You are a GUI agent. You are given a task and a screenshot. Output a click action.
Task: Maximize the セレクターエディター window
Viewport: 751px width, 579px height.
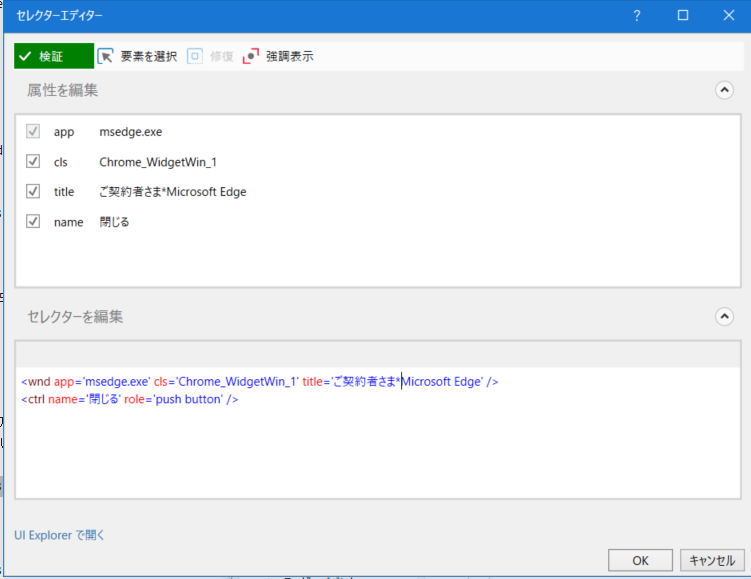(683, 15)
